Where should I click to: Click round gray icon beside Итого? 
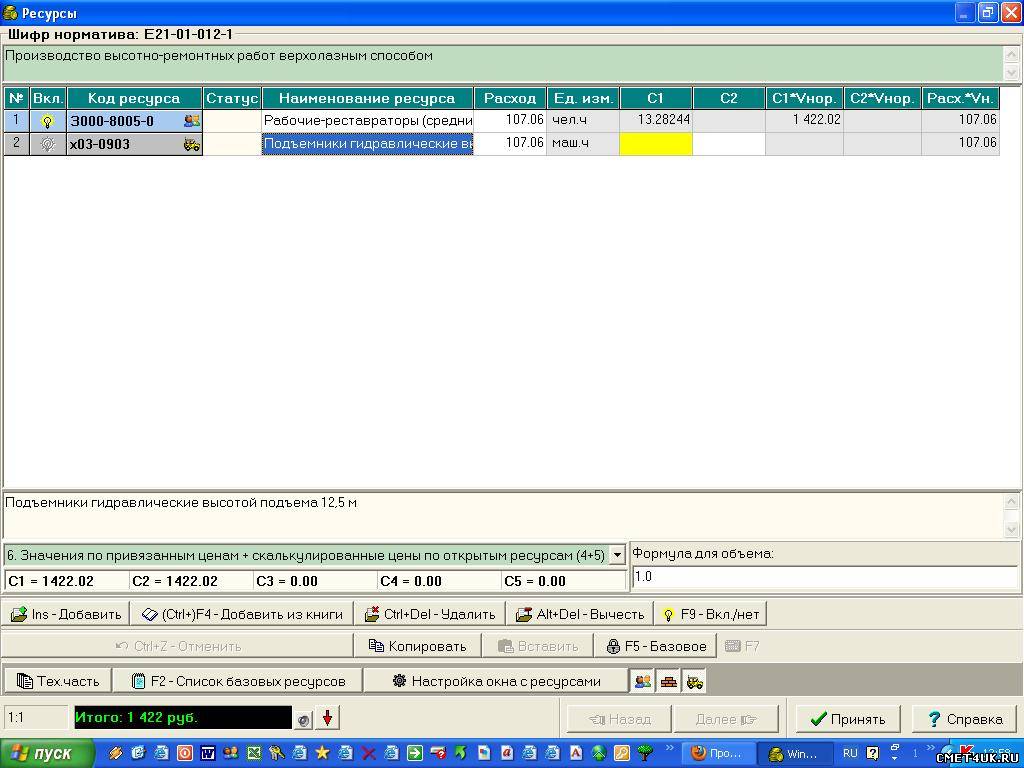click(303, 720)
